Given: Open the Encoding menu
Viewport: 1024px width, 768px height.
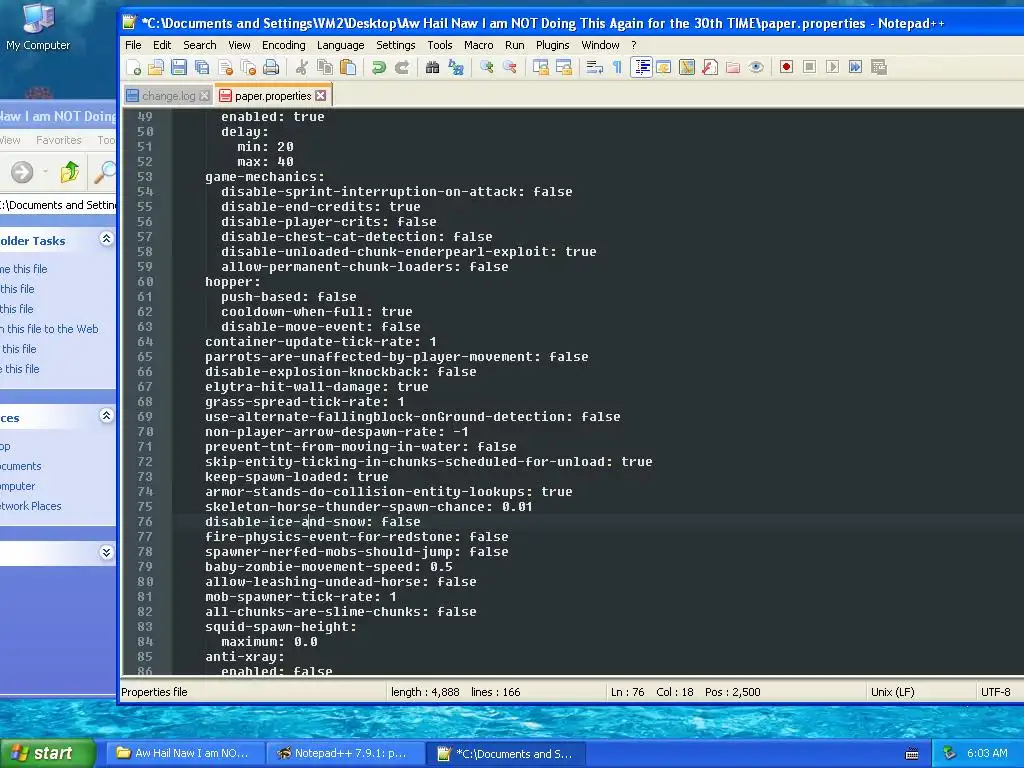Looking at the screenshot, I should tap(283, 45).
